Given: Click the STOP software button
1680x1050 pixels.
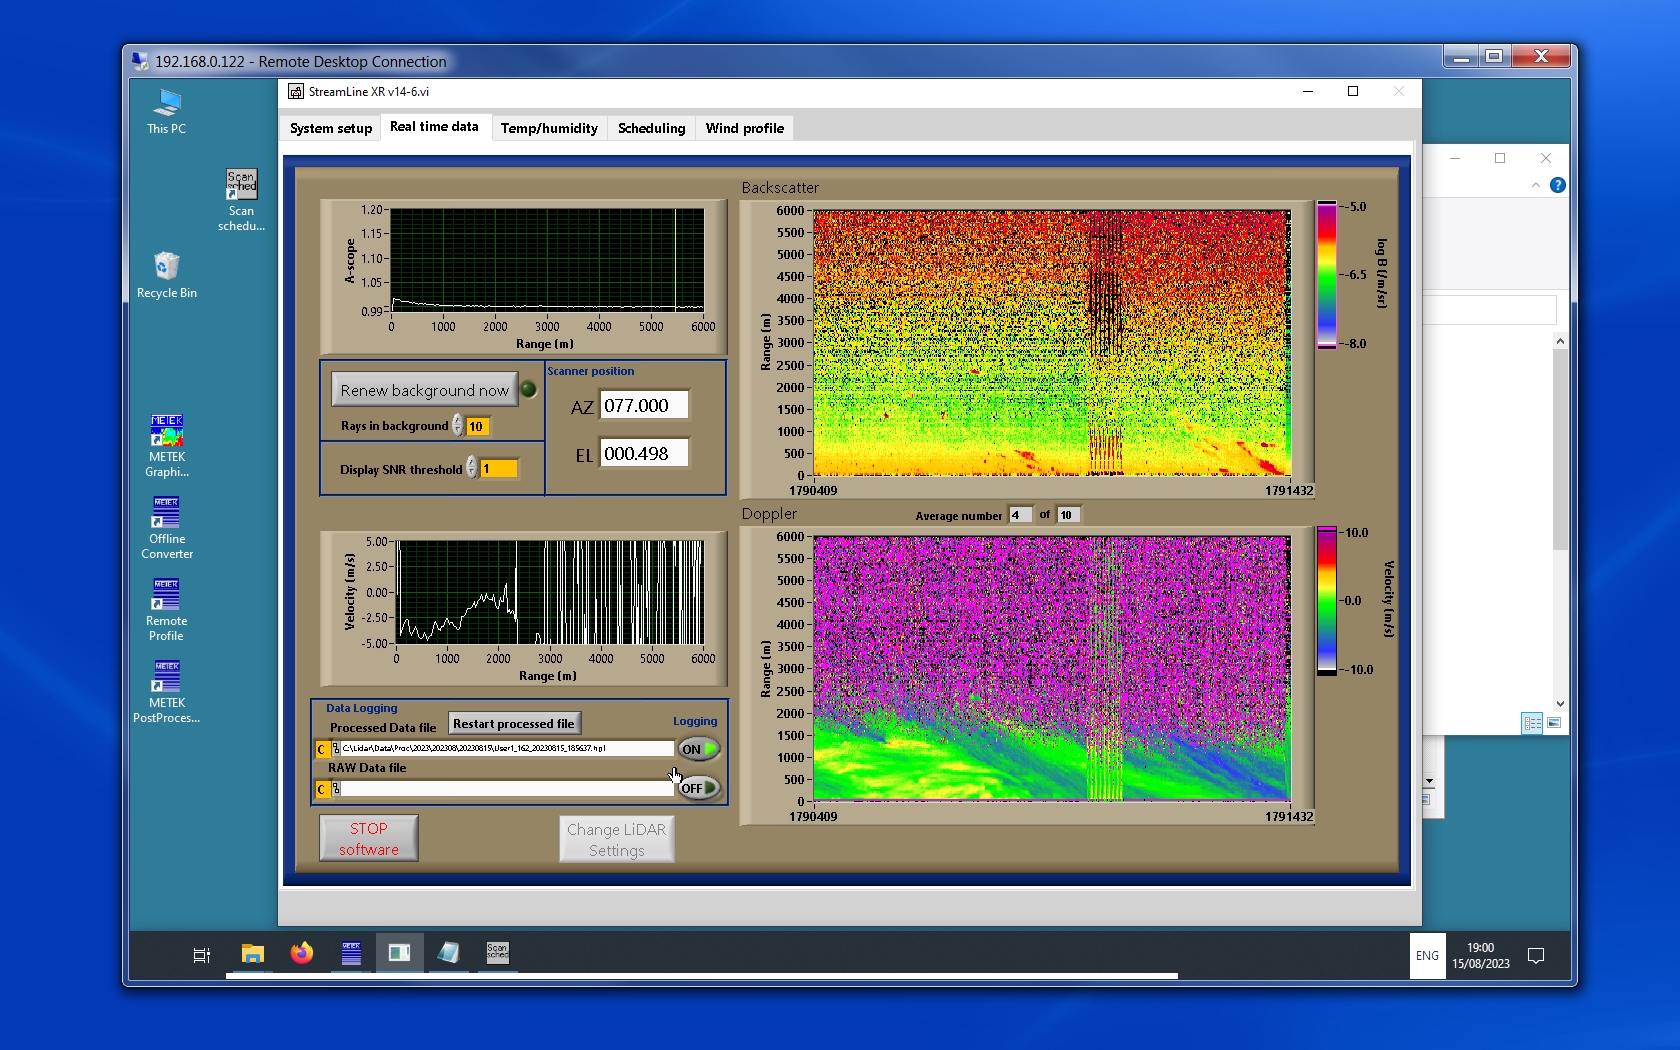Looking at the screenshot, I should click(368, 838).
